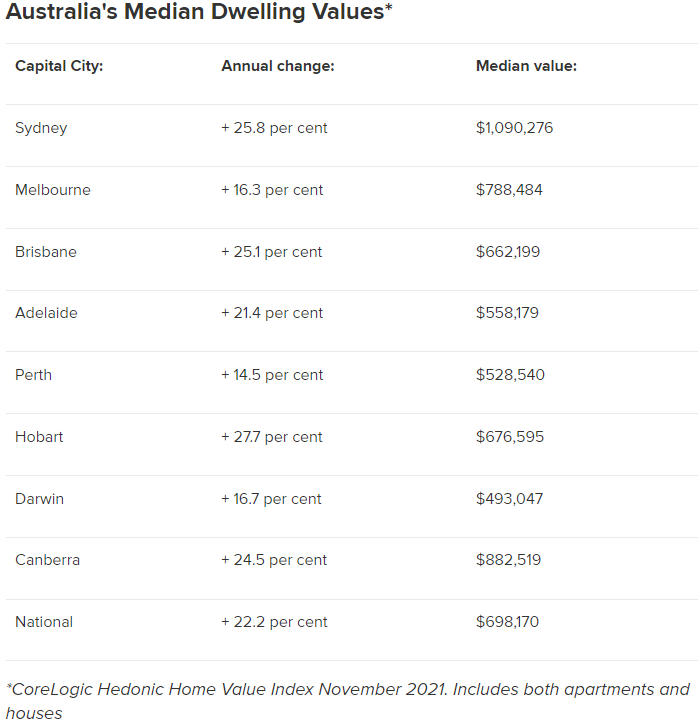Select the Brisbane city cell

click(46, 252)
